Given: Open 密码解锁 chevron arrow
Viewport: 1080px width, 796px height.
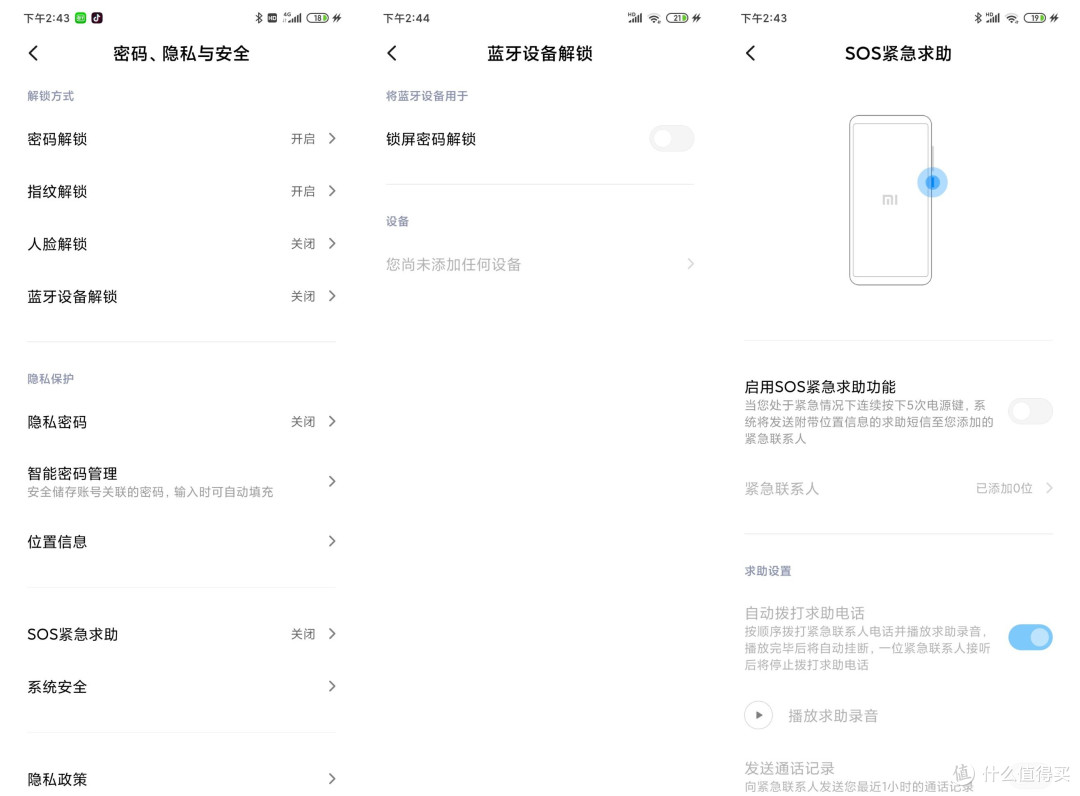Looking at the screenshot, I should tap(332, 138).
